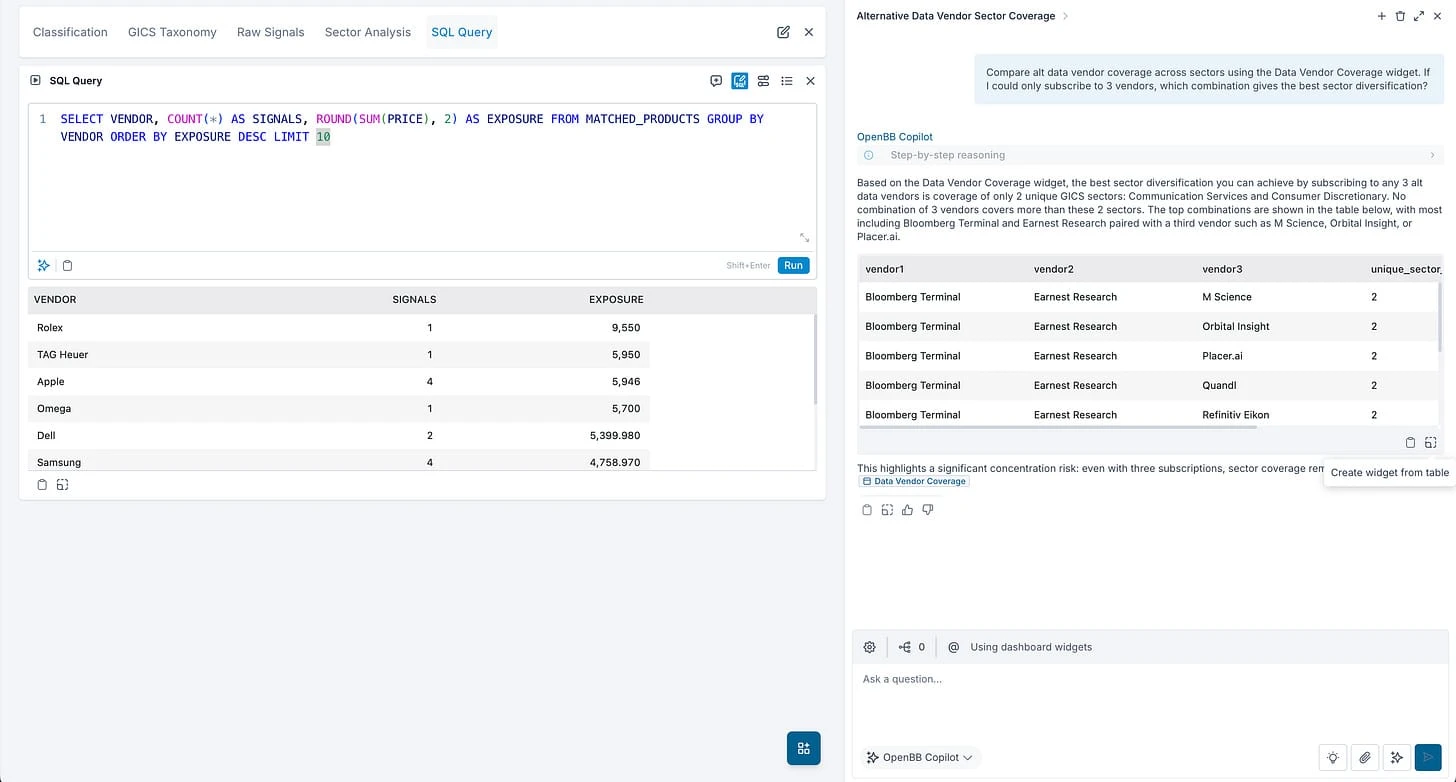Expand the Step-by-step reasoning section
This screenshot has width=1456, height=782.
[x=1148, y=155]
